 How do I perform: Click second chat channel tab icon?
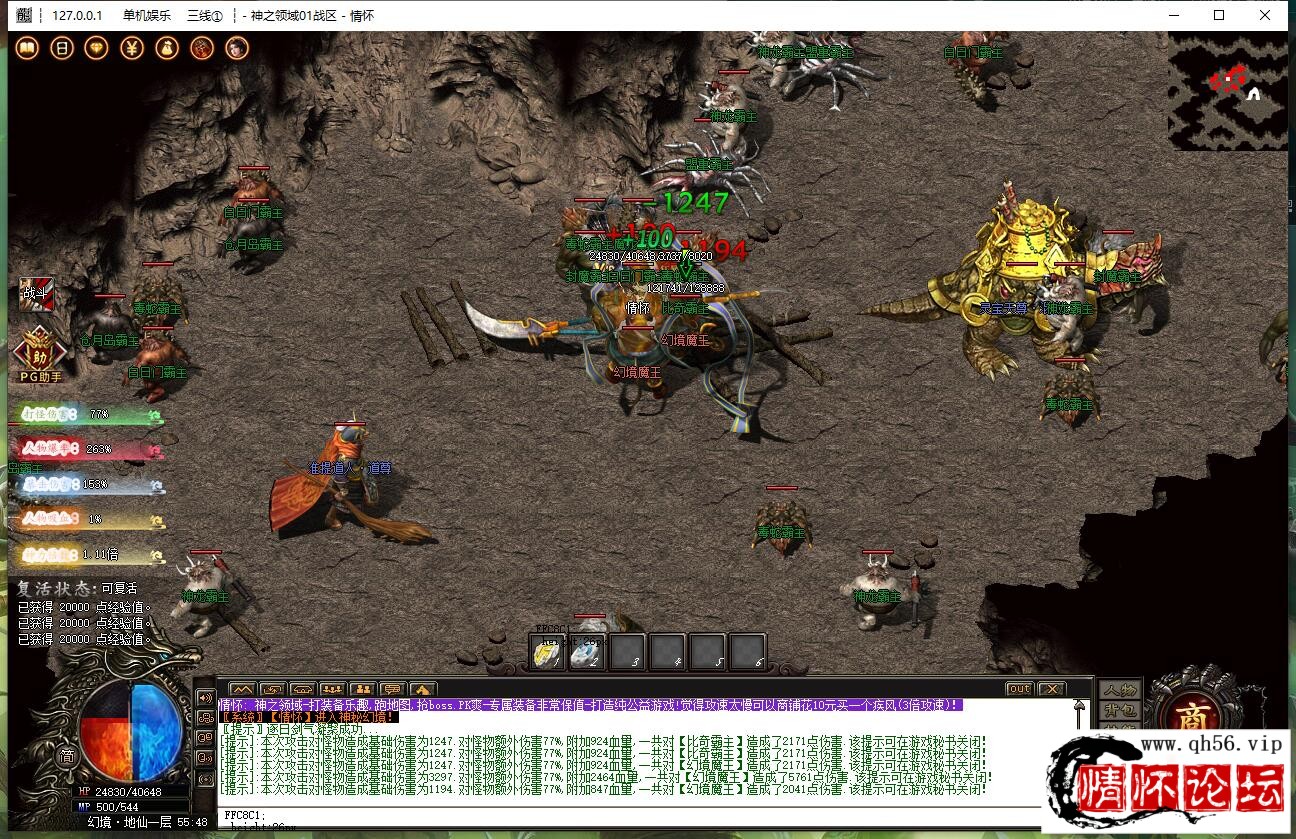pos(272,689)
